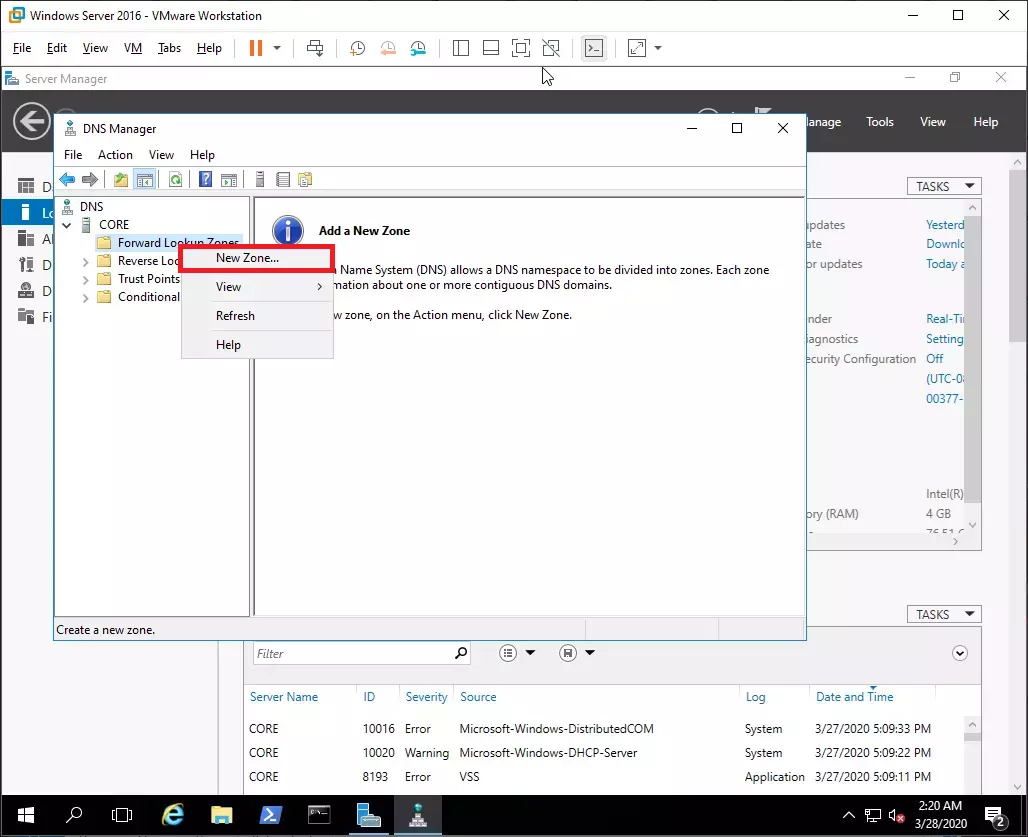Revert the VM to previous snapshot
The width and height of the screenshot is (1028, 837).
pyautogui.click(x=388, y=48)
